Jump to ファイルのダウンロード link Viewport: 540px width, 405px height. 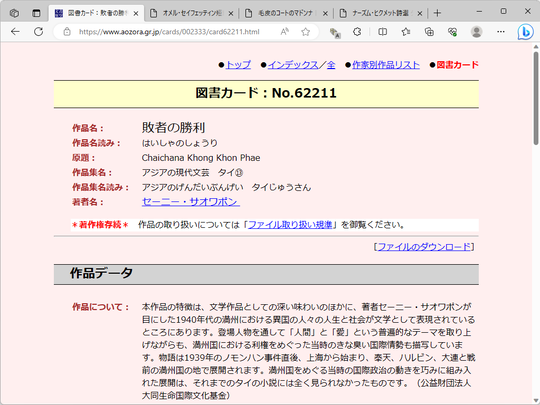(424, 247)
